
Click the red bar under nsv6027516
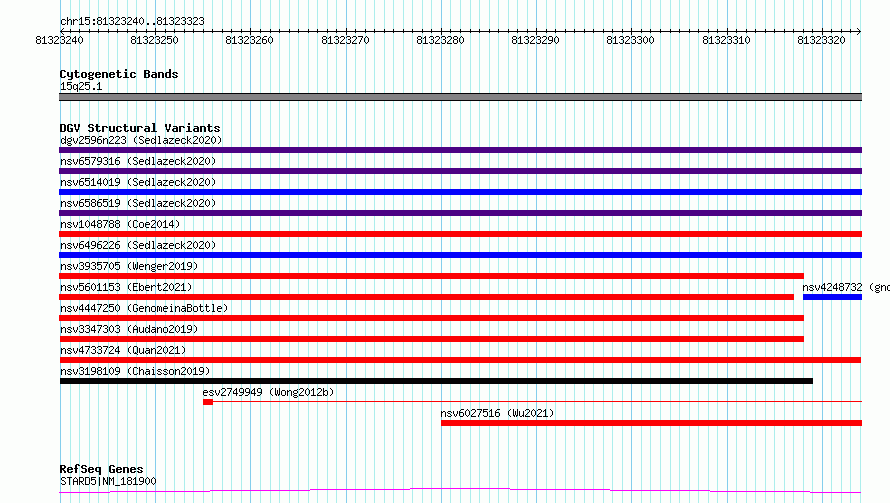click(652, 423)
